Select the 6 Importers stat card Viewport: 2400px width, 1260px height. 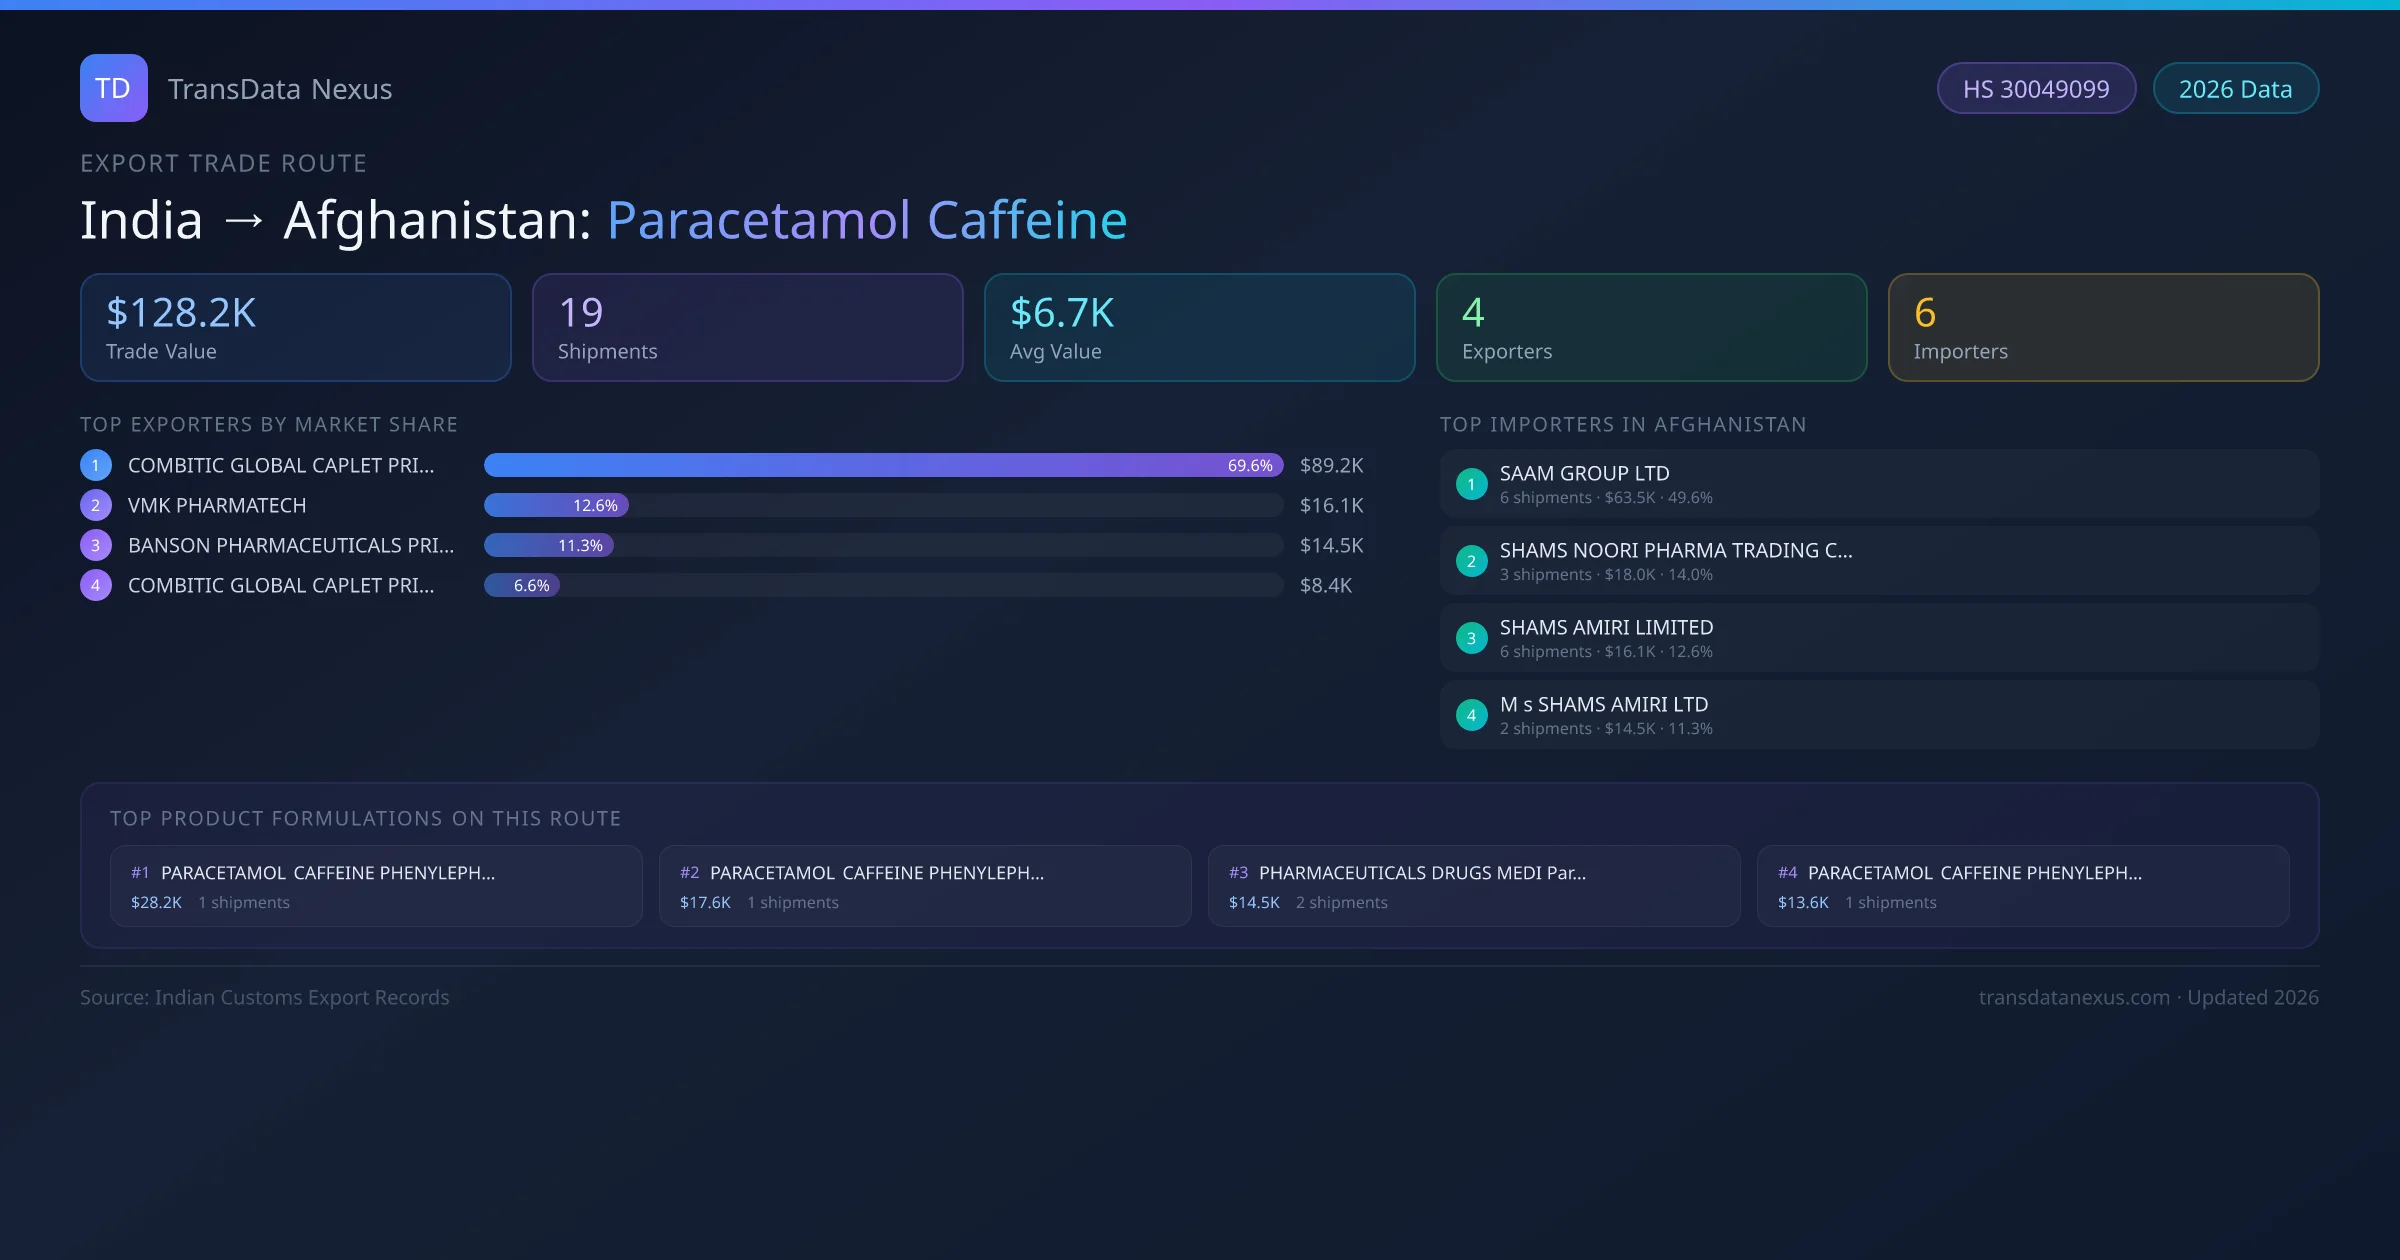[x=2103, y=328]
